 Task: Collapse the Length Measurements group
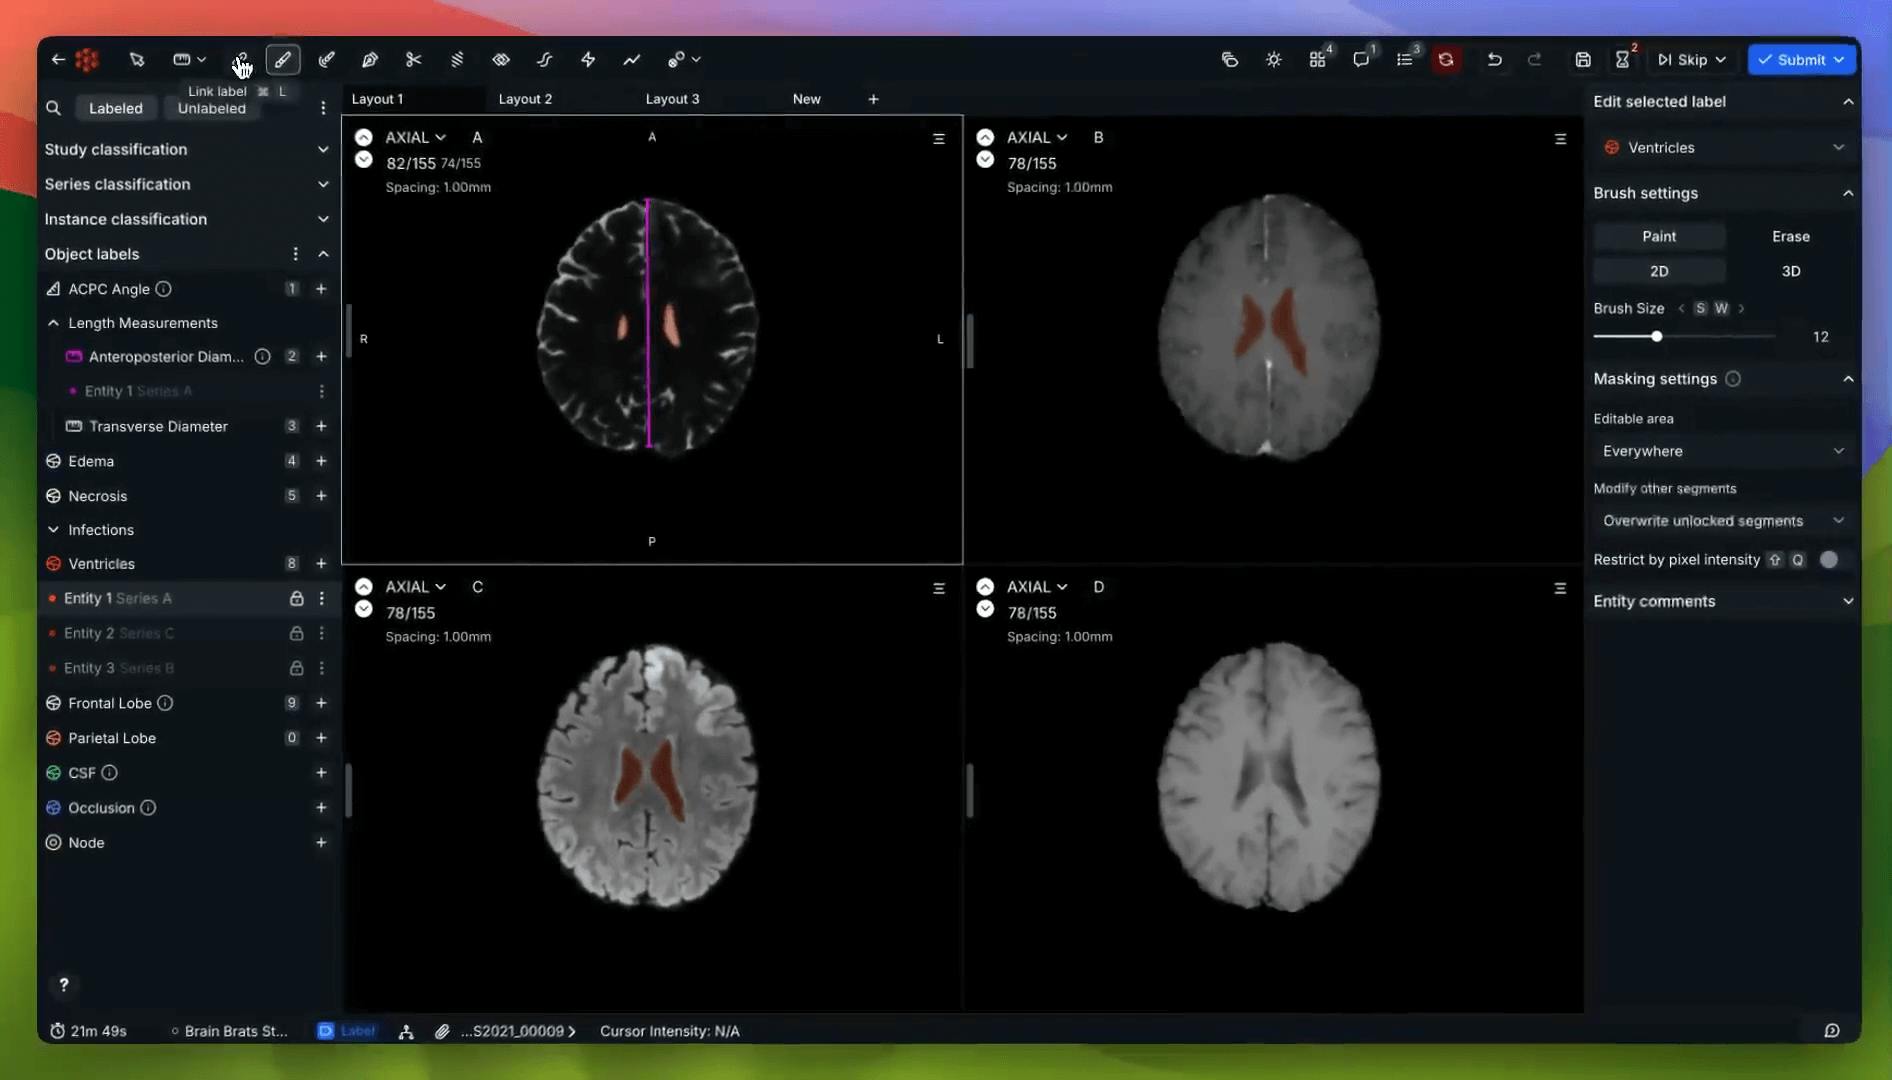point(53,323)
